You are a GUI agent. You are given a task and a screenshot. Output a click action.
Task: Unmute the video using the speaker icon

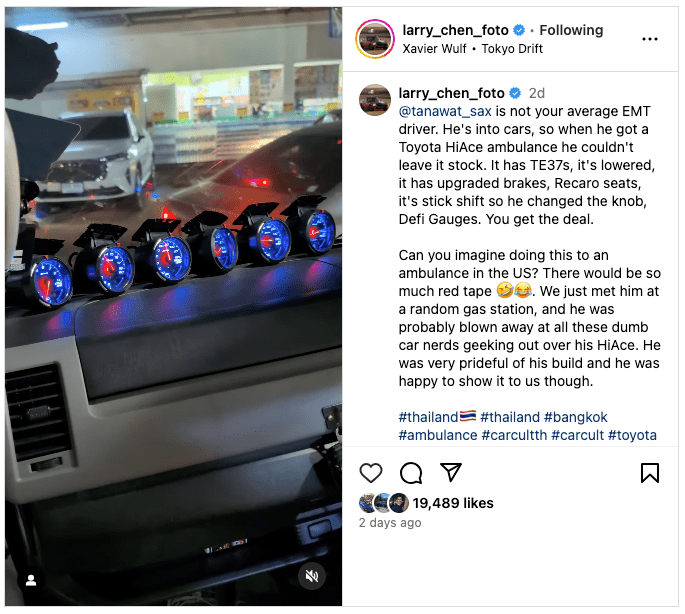click(x=311, y=576)
